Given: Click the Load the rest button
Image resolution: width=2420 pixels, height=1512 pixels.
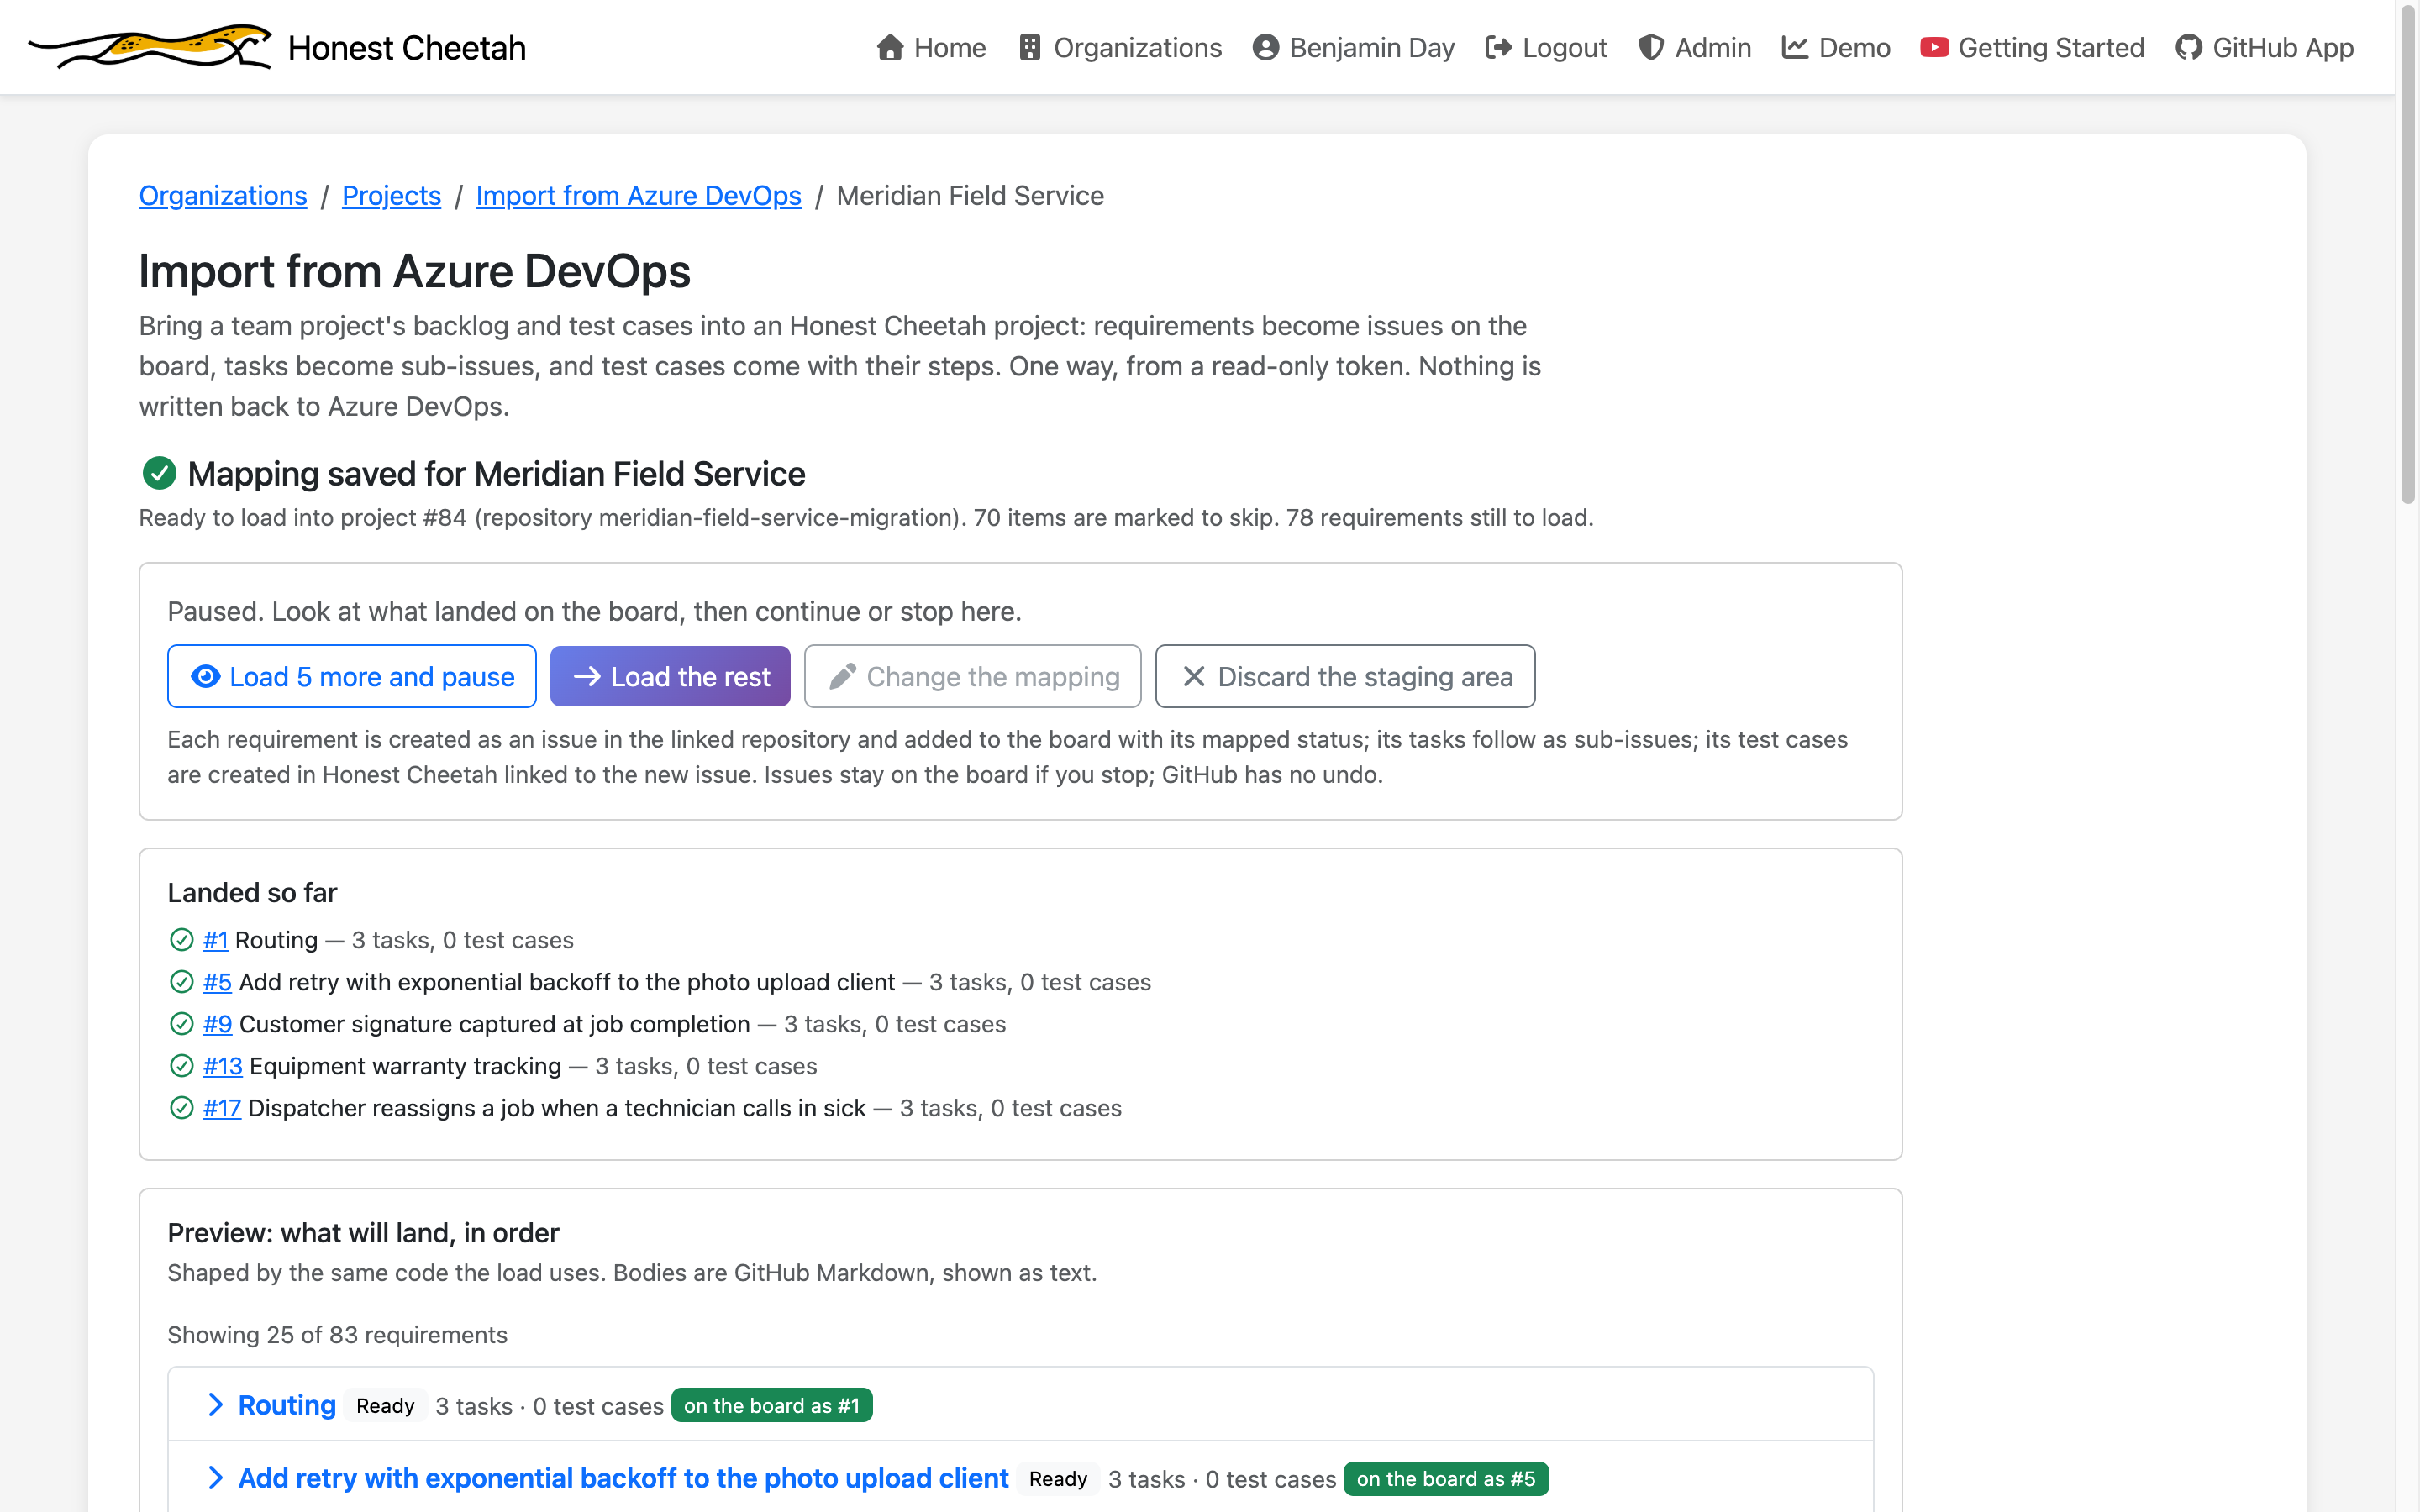Looking at the screenshot, I should [x=670, y=676].
